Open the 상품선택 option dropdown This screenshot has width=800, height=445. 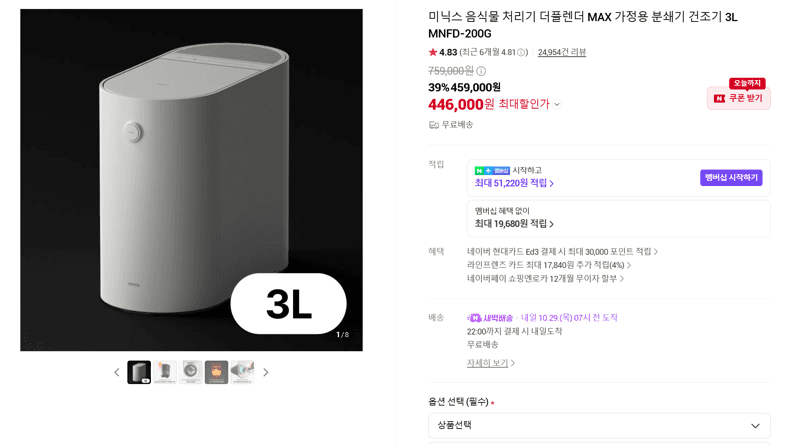(599, 426)
